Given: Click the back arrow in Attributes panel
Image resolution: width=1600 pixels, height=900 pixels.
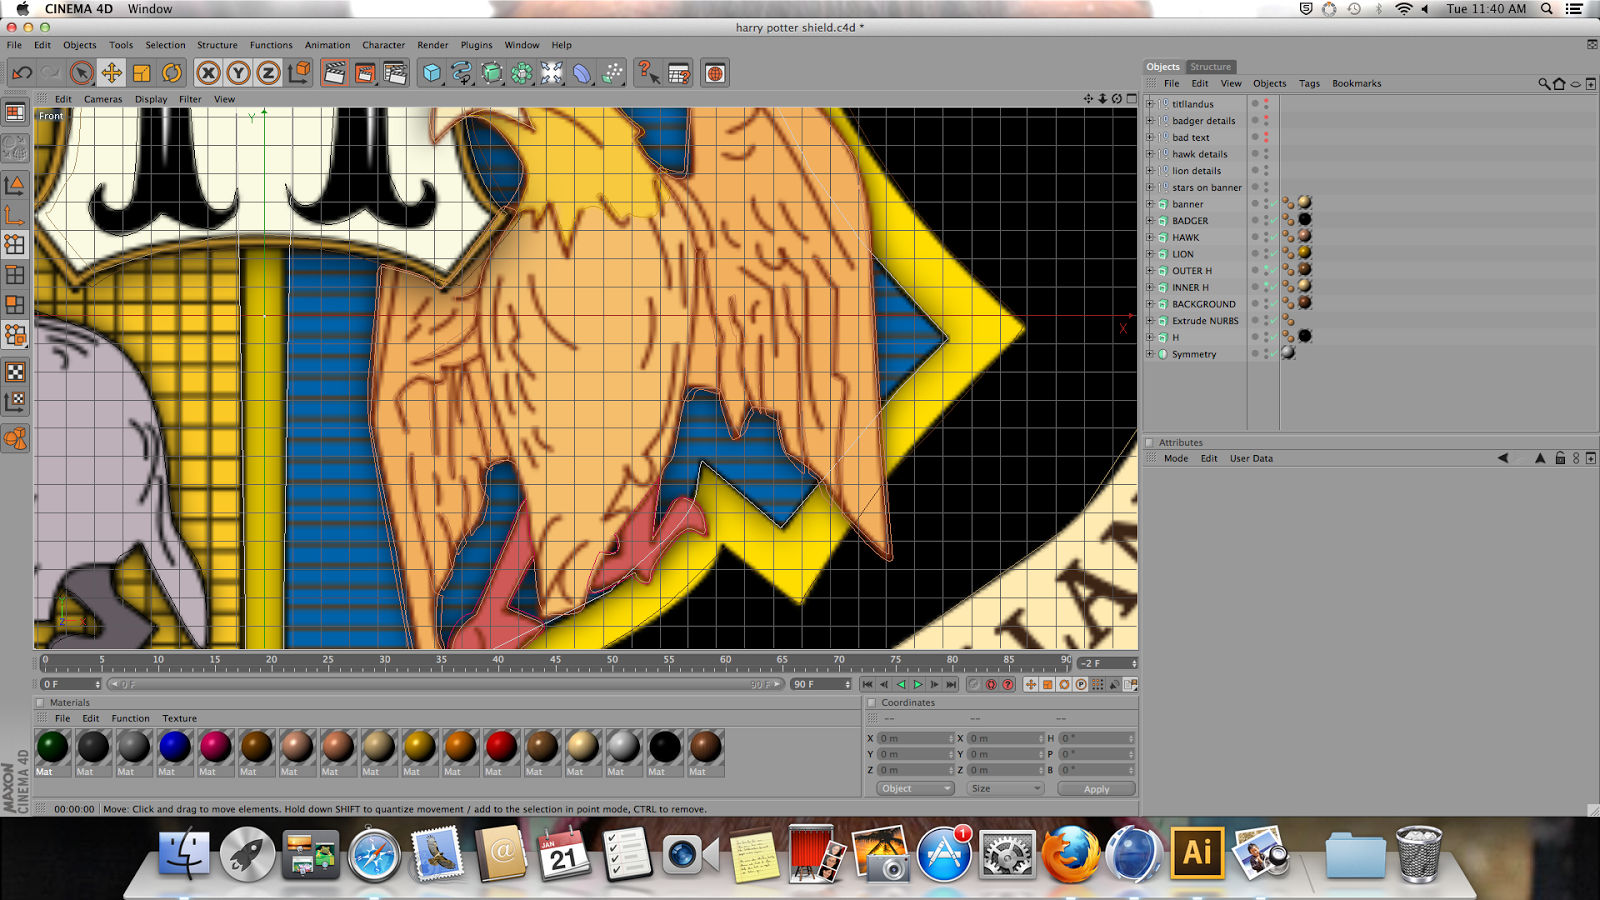Looking at the screenshot, I should (1503, 458).
